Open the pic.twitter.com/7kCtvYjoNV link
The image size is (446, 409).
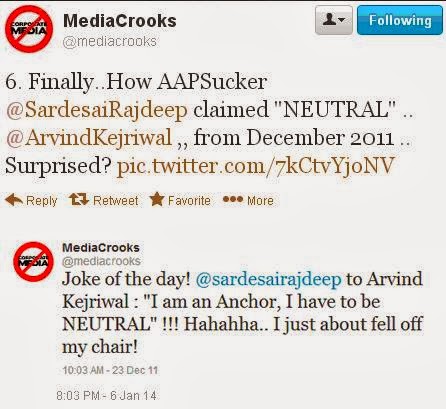(x=256, y=166)
